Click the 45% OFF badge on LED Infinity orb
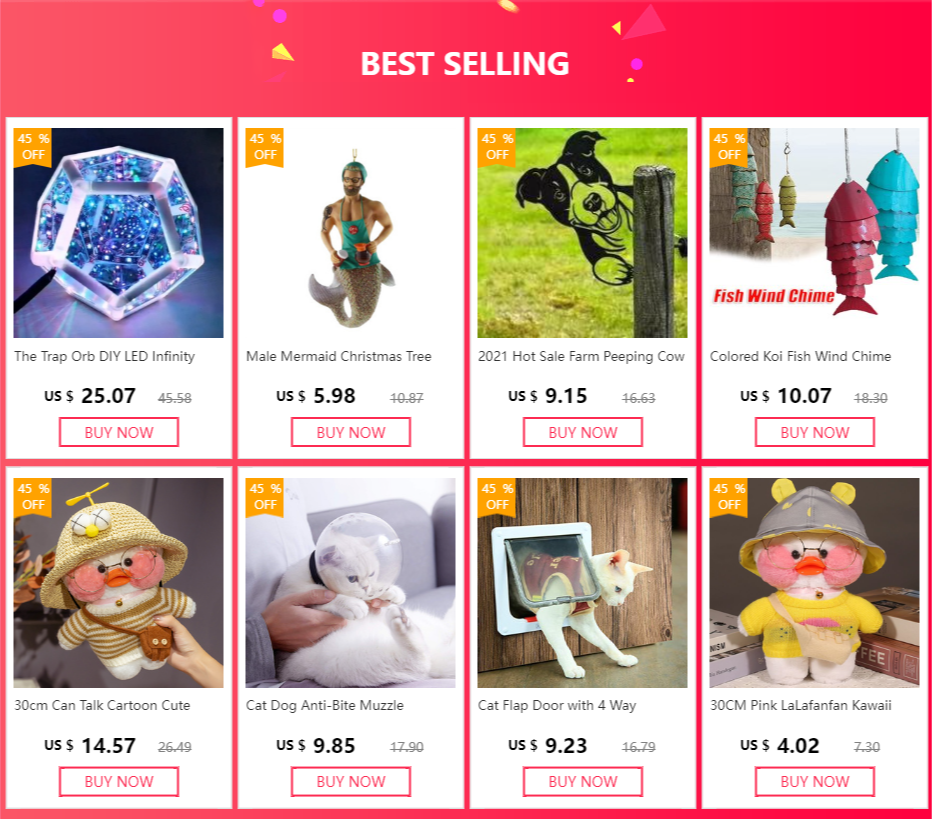 click(x=33, y=146)
